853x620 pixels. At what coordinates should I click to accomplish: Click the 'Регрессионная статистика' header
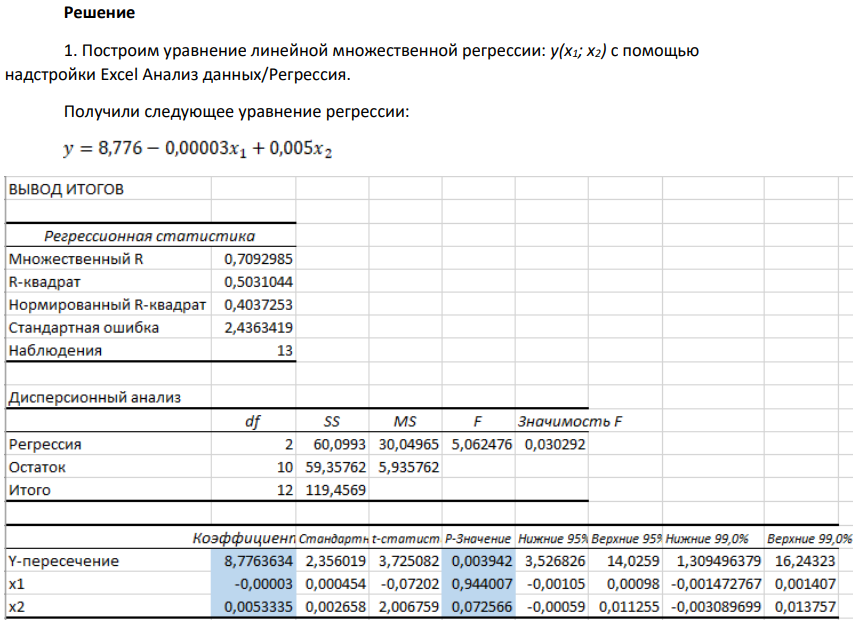[150, 236]
